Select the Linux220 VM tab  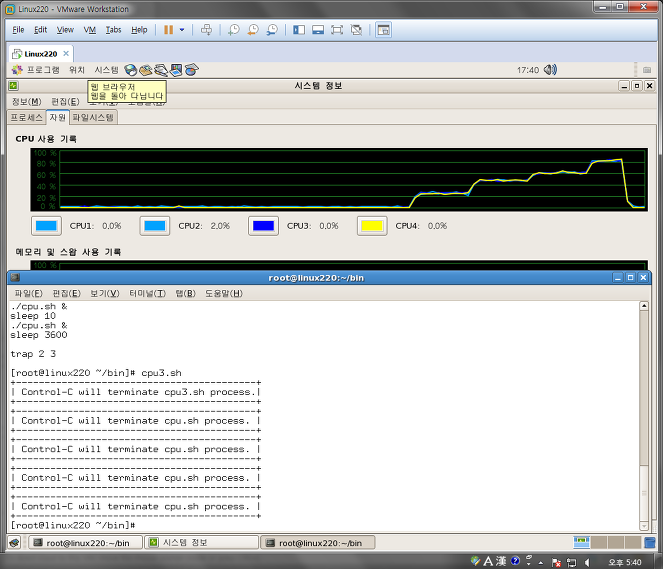41,54
